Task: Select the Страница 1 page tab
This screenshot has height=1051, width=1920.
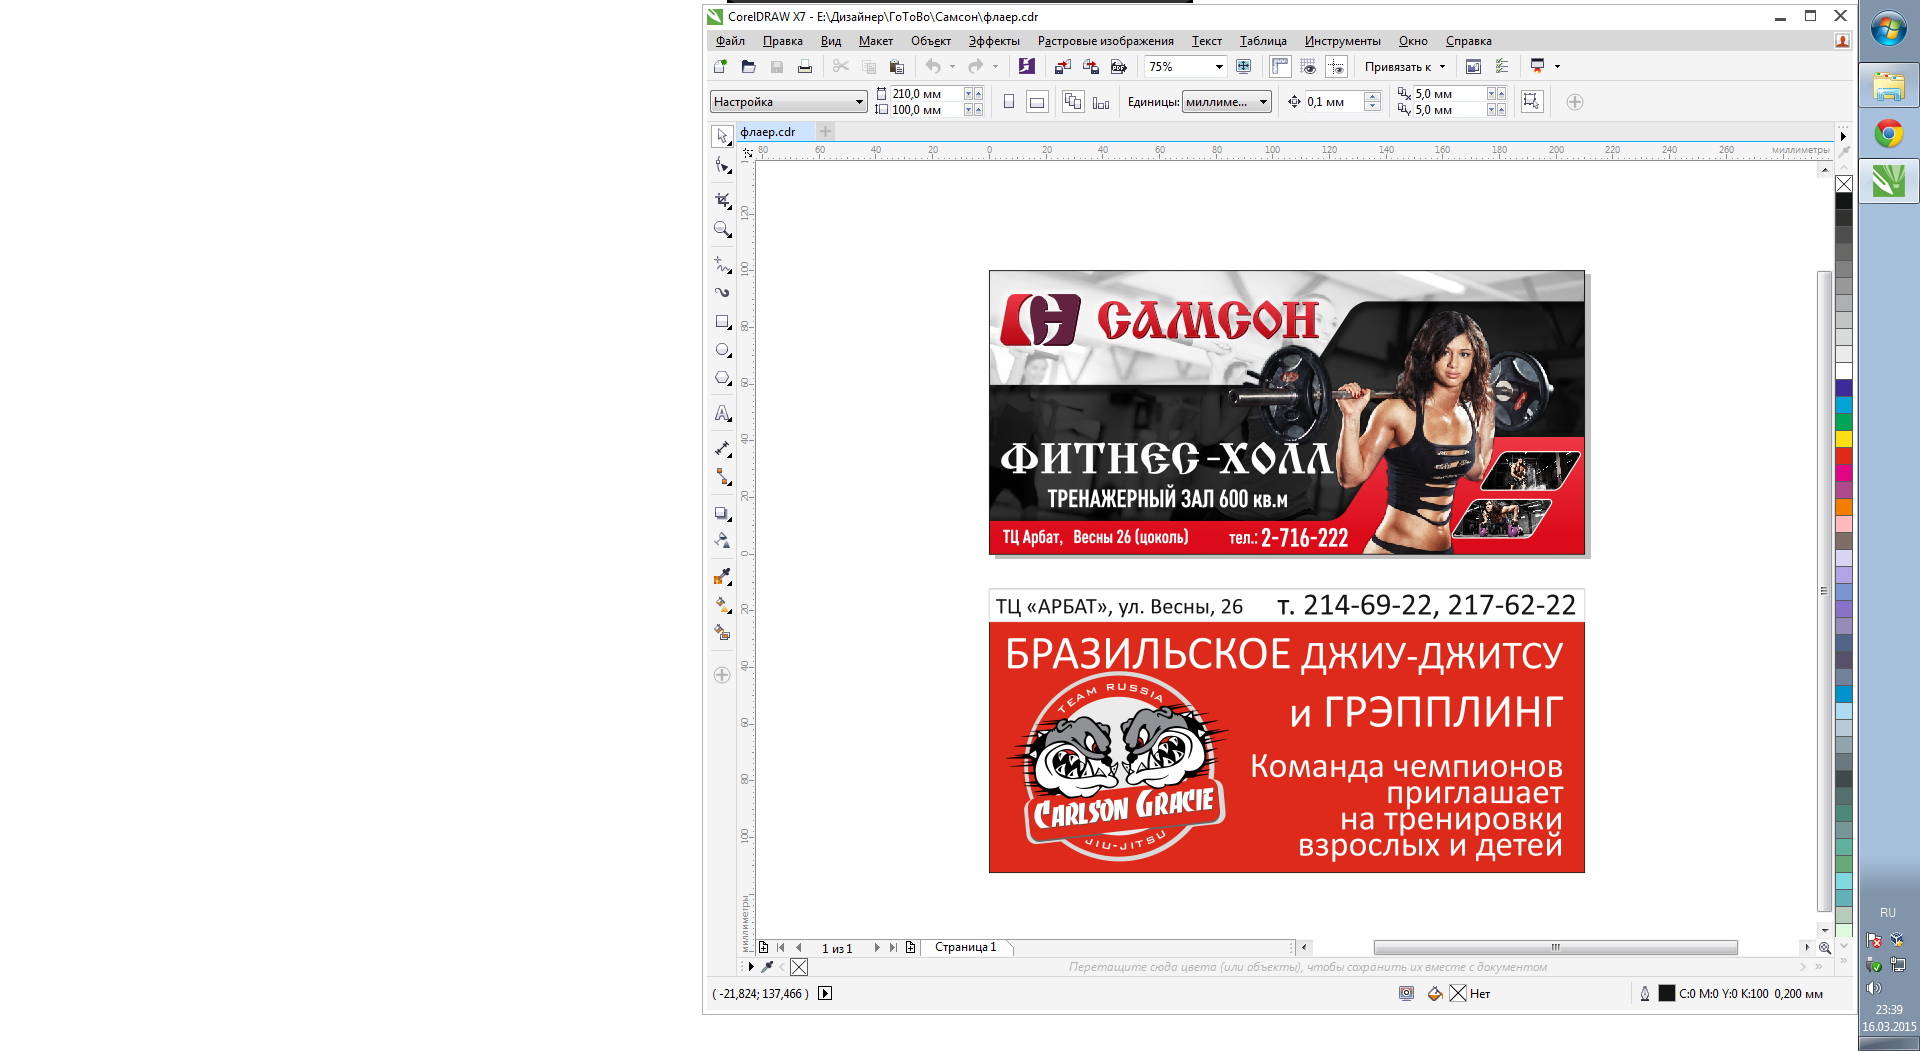Action: (965, 947)
